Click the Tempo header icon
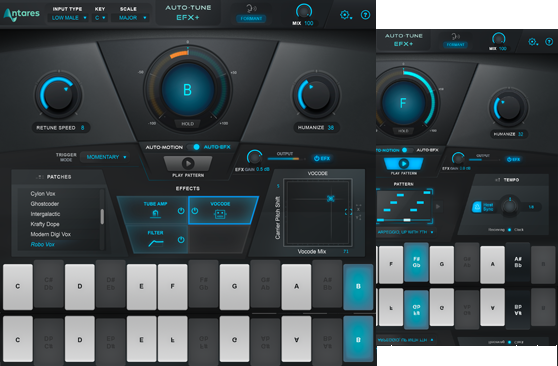 click(498, 180)
